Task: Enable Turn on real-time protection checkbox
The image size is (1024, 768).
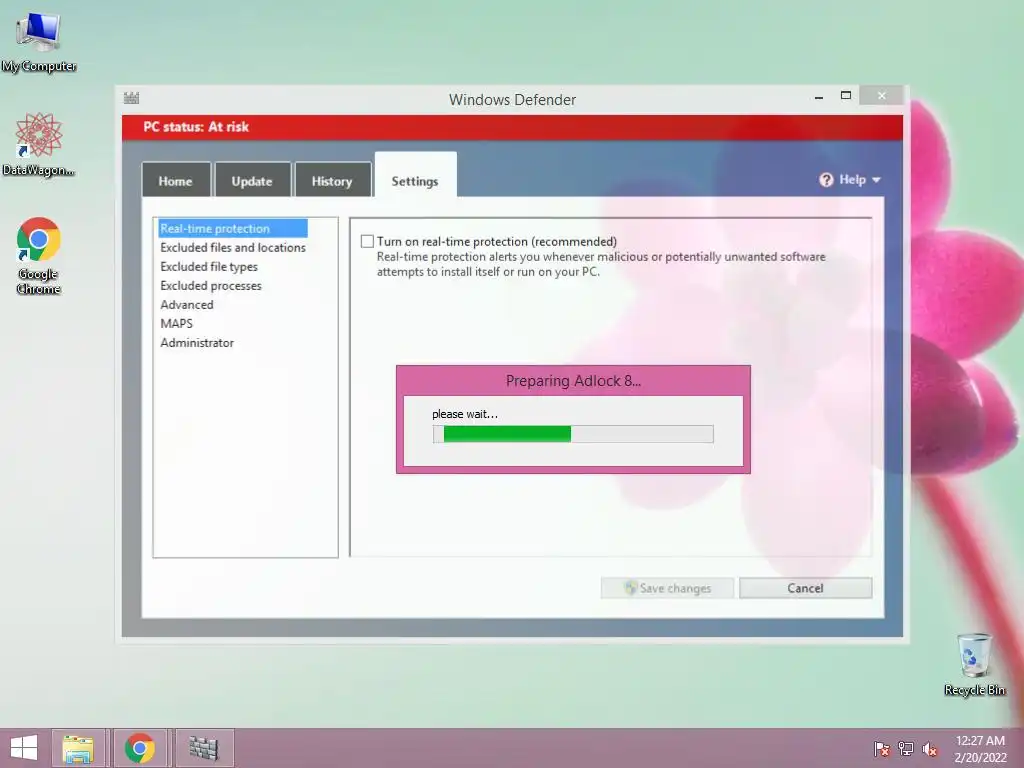Action: (368, 242)
